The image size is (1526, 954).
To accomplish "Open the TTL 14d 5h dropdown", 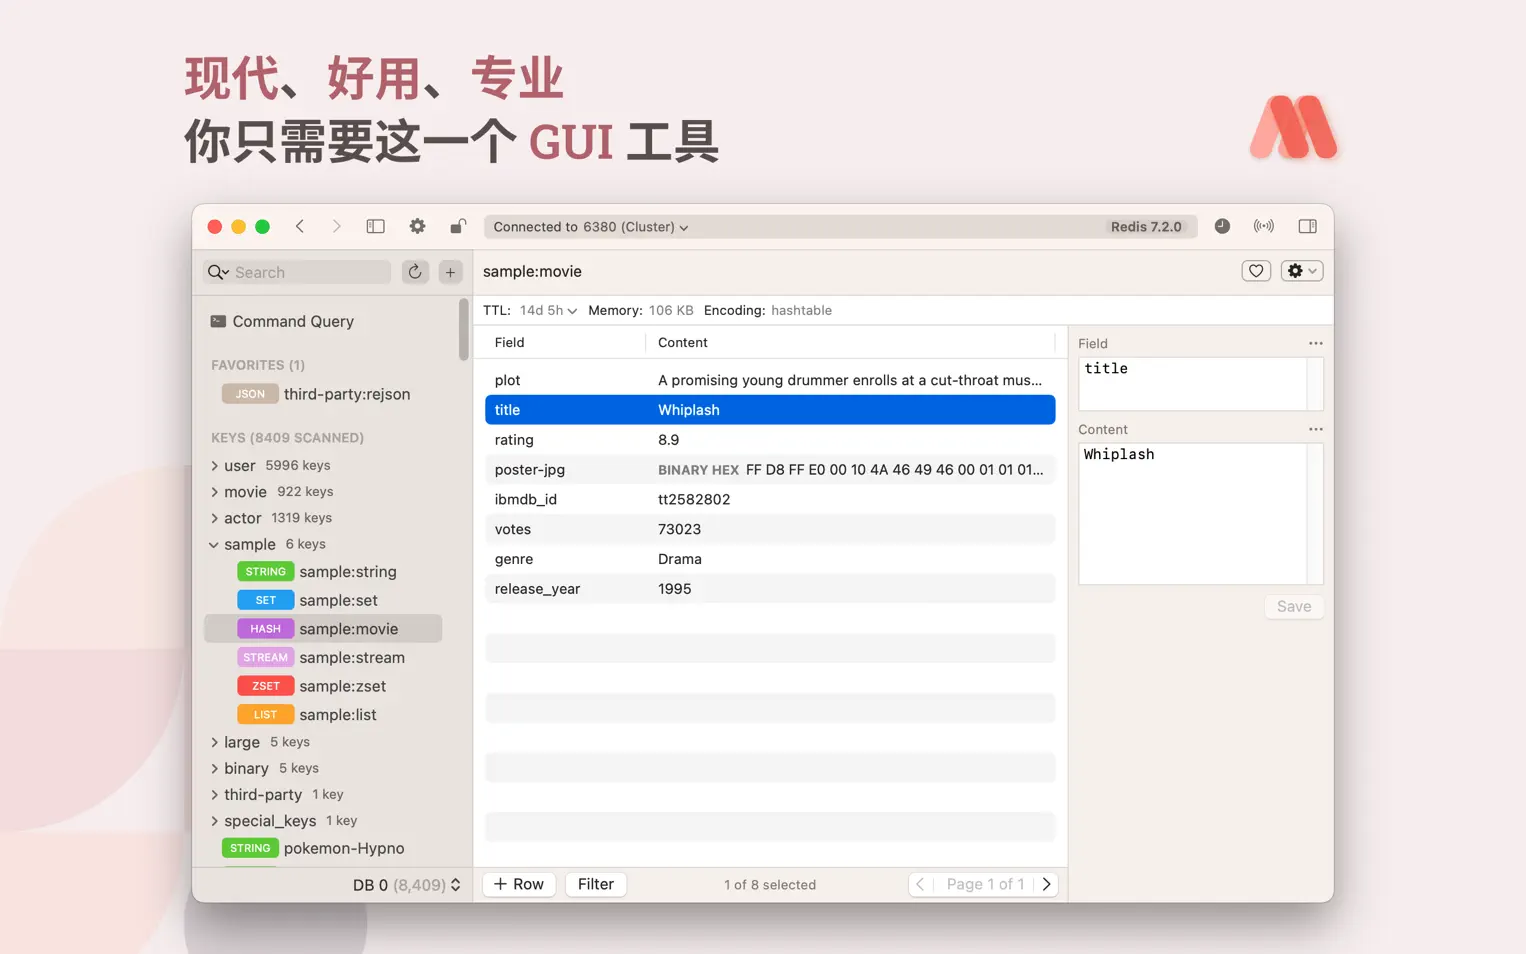I will 548,310.
